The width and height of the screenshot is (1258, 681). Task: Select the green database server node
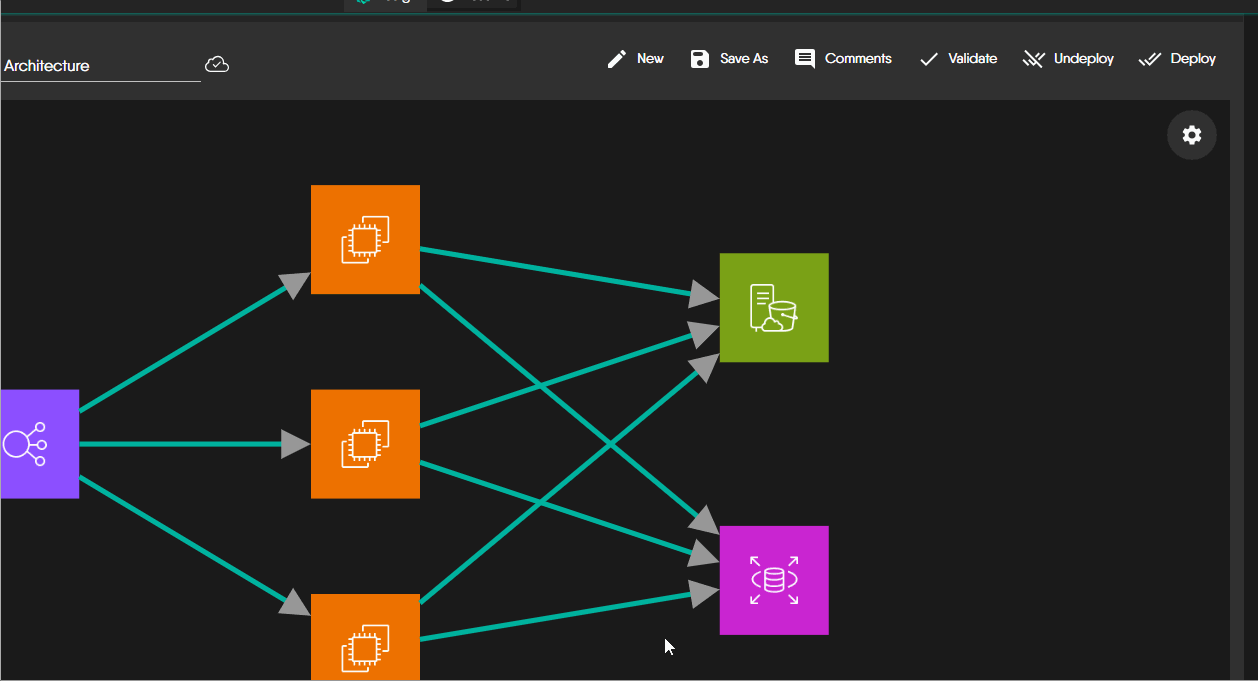point(773,307)
